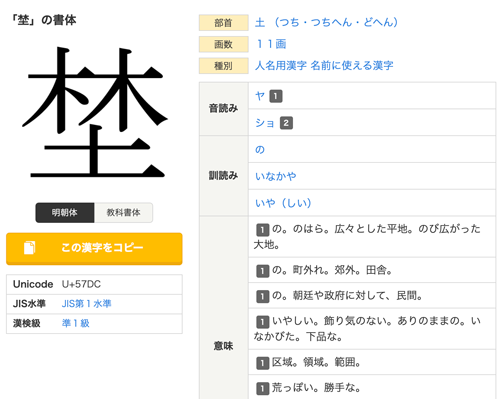Open the 11画 stroke count link

coord(271,44)
